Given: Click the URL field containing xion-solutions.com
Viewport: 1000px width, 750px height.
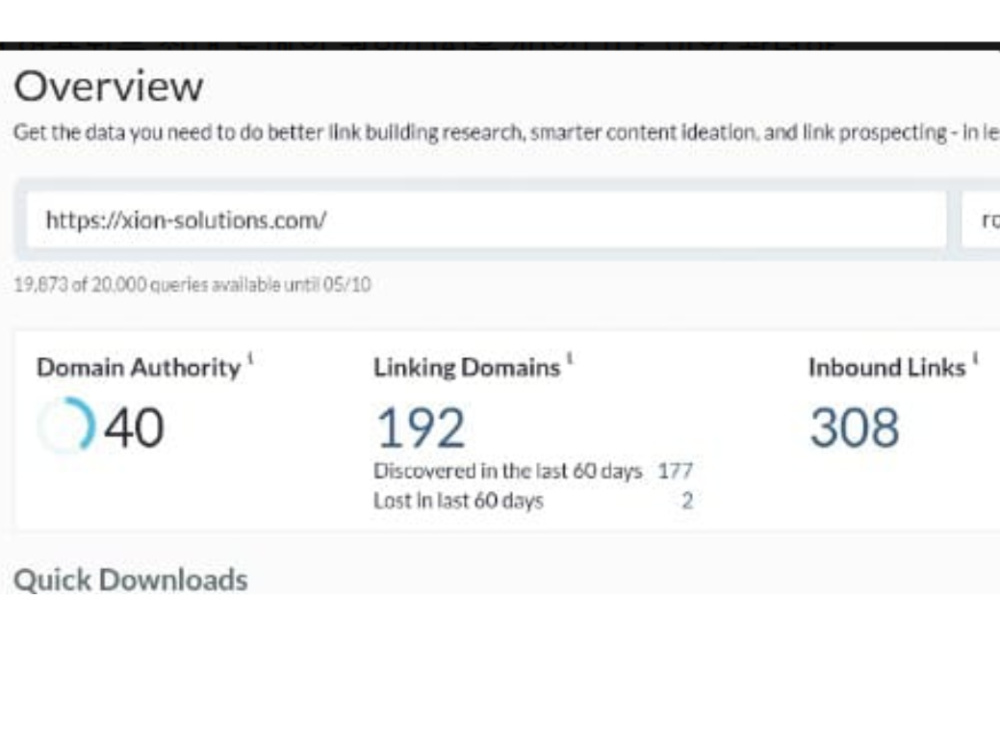Looking at the screenshot, I should pyautogui.click(x=486, y=220).
